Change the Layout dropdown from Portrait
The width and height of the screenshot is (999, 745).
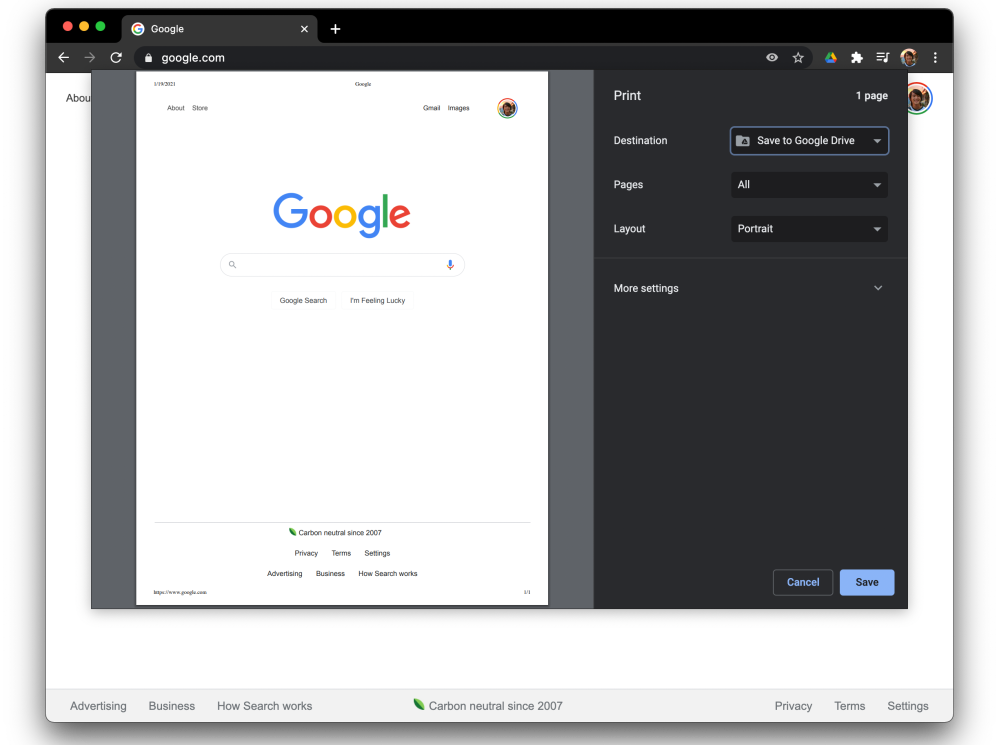pyautogui.click(x=809, y=229)
